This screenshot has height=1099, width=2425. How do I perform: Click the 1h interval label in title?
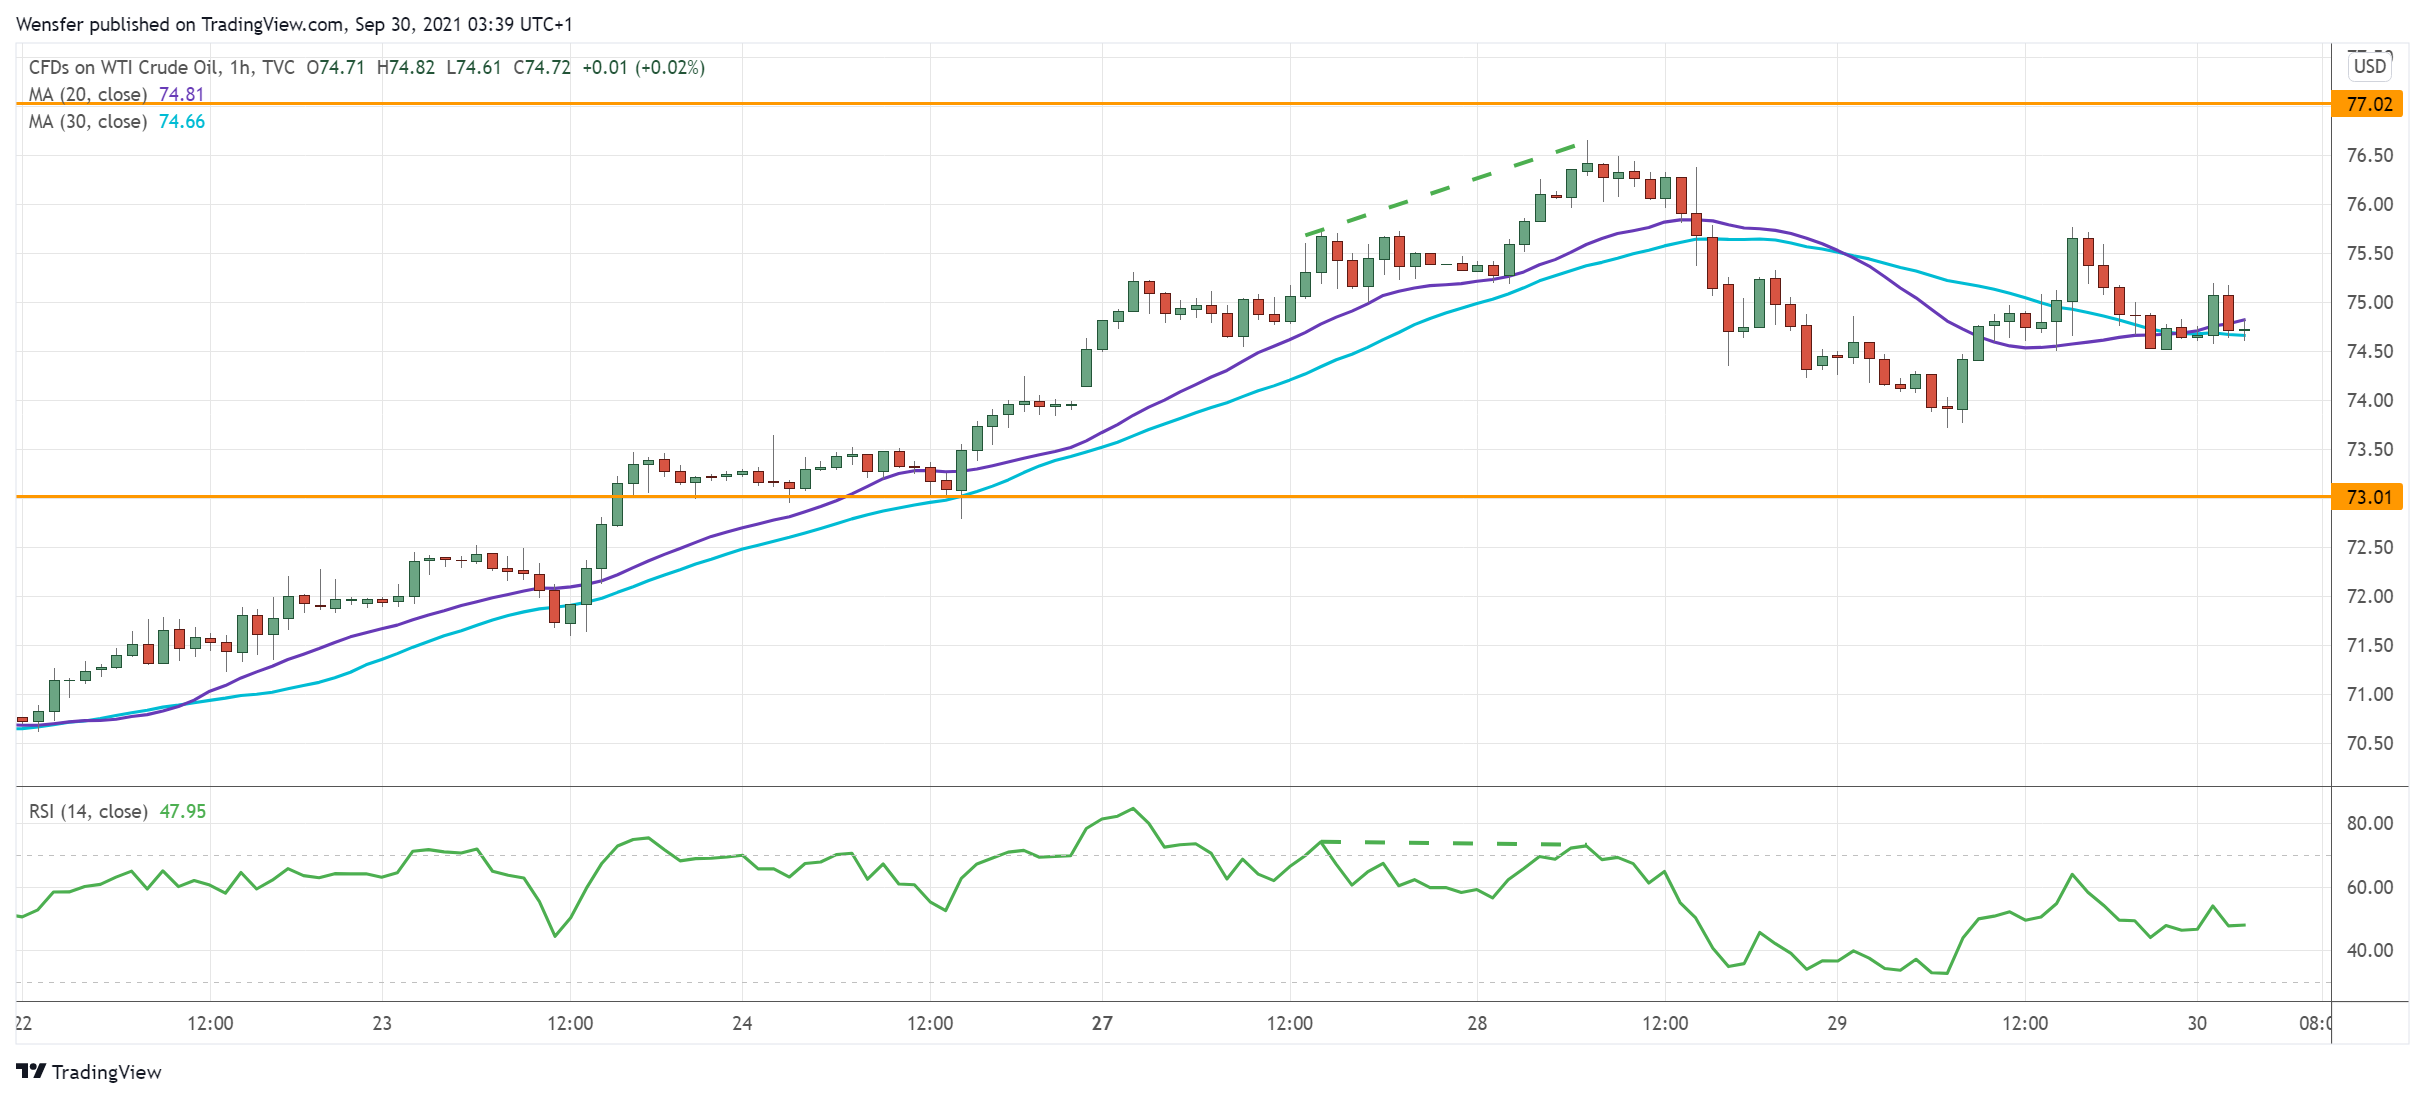[240, 67]
